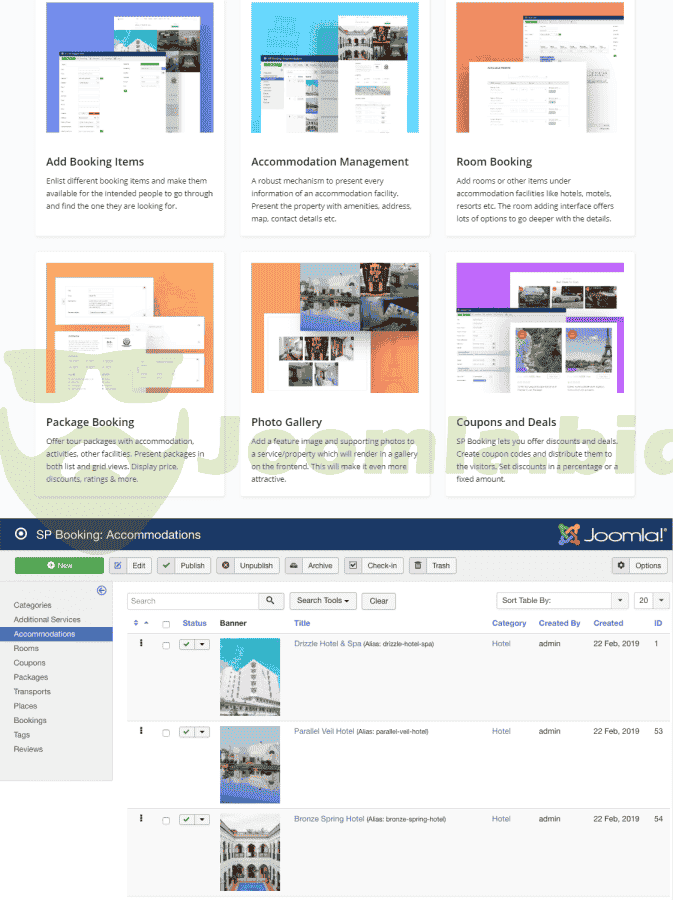Check the select-all checkbox in table header
The width and height of the screenshot is (673, 900).
point(166,624)
